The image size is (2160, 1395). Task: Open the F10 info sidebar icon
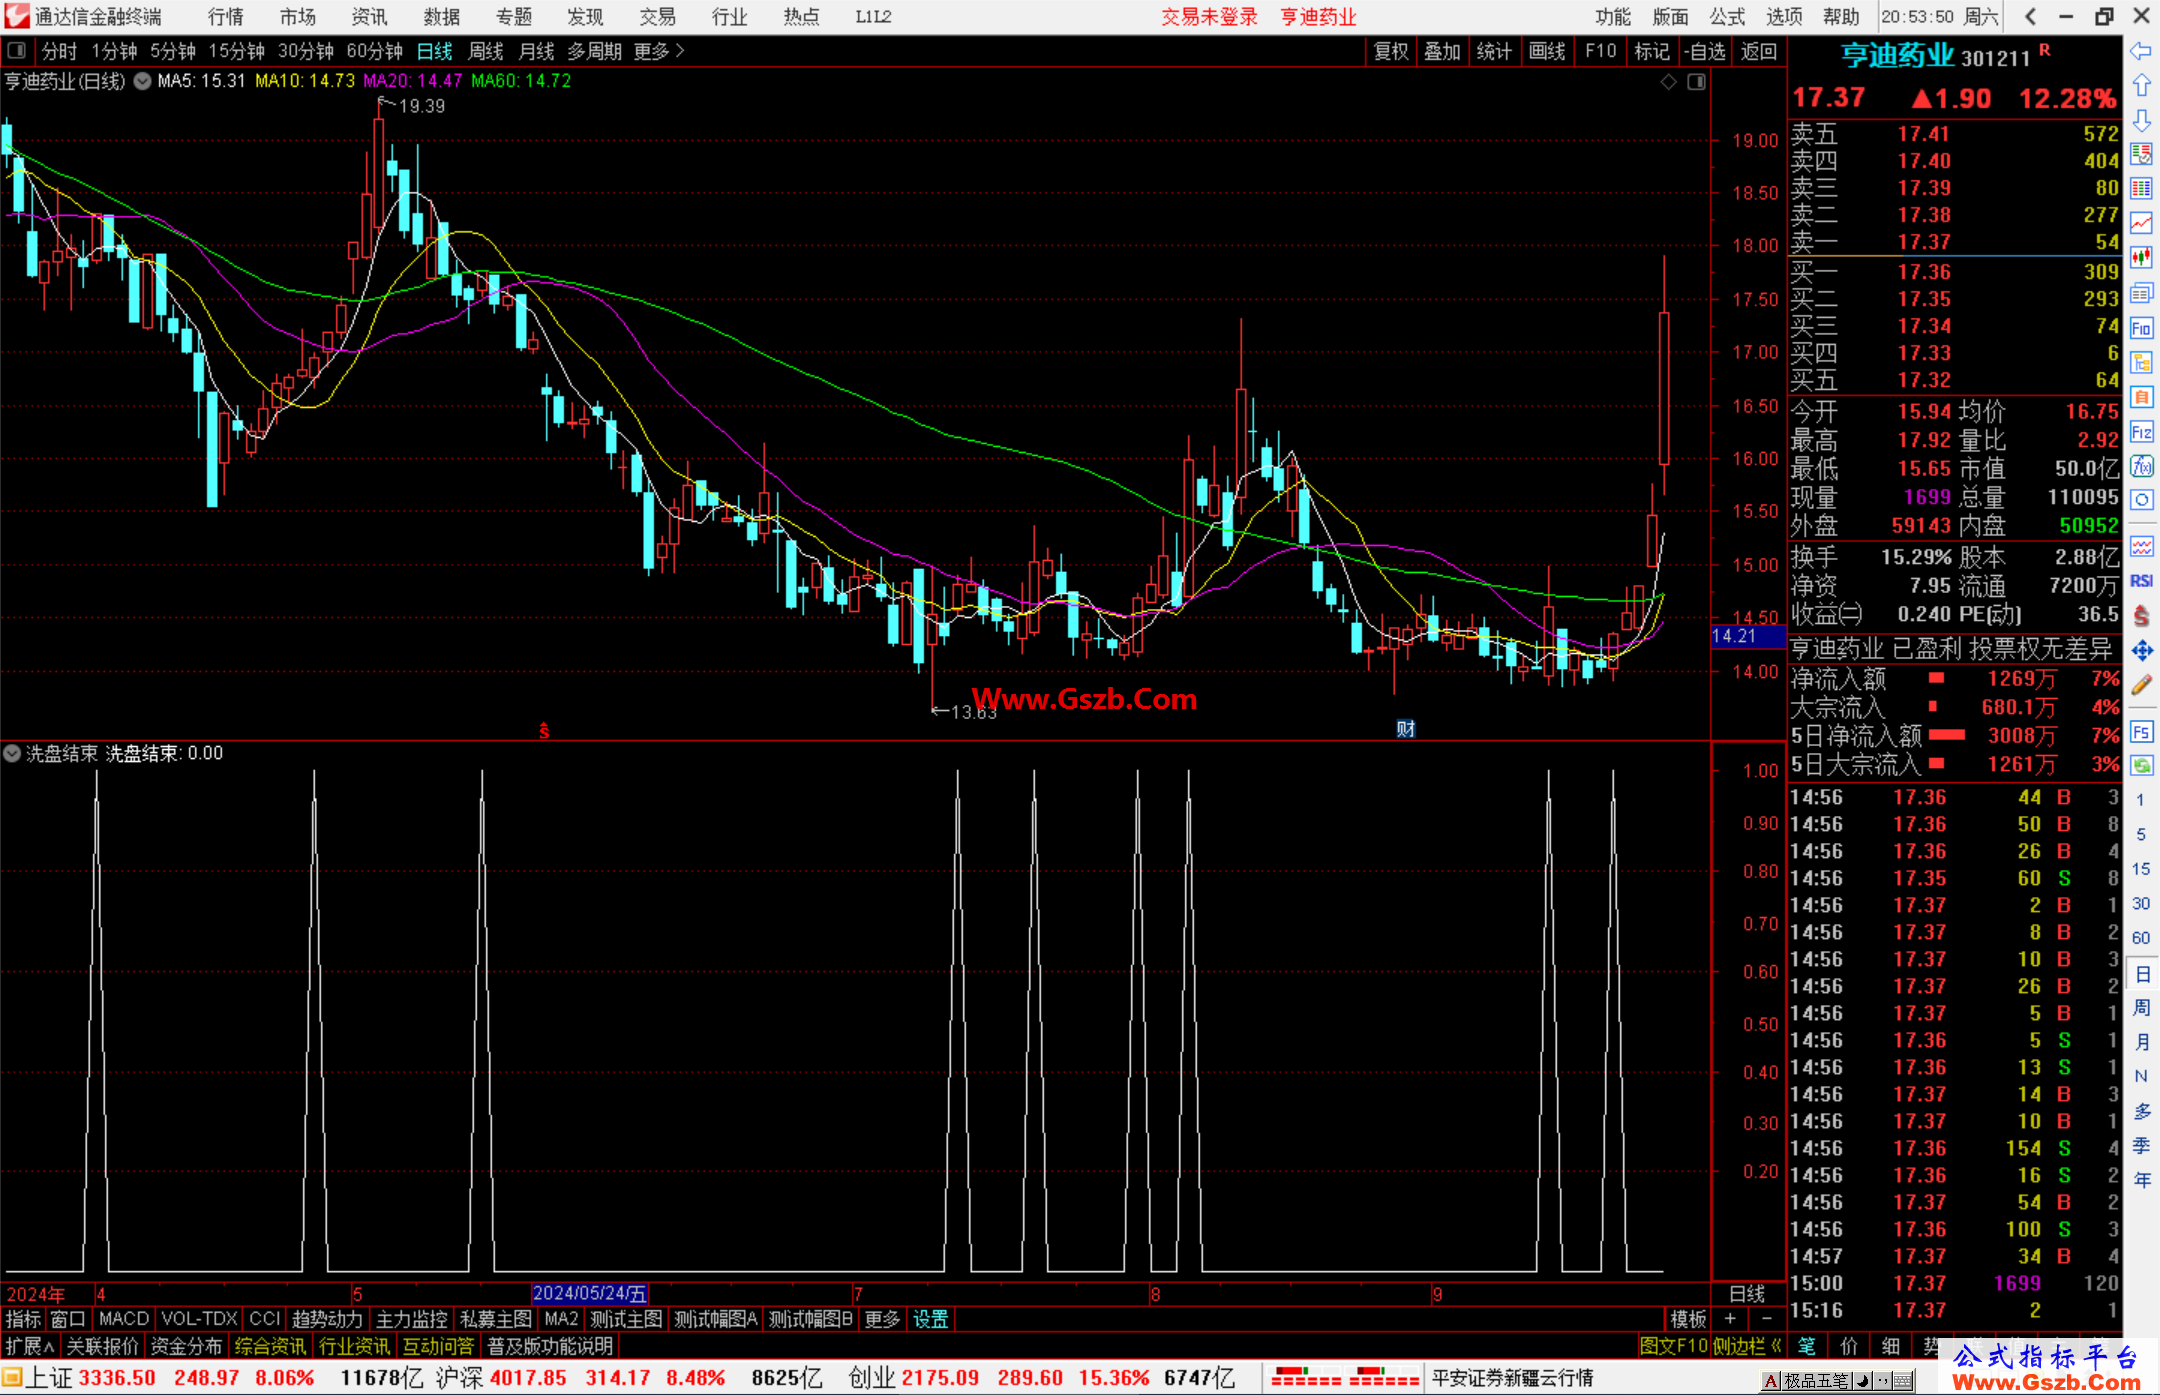click(x=2141, y=328)
